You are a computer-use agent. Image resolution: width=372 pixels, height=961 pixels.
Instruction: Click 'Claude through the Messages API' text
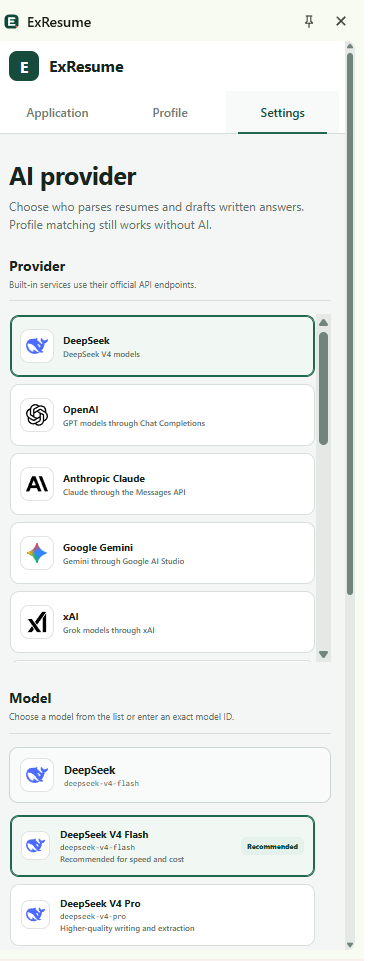124,492
